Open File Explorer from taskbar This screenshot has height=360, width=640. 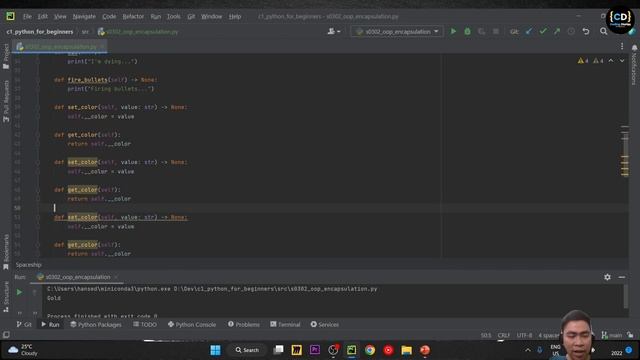[407, 350]
